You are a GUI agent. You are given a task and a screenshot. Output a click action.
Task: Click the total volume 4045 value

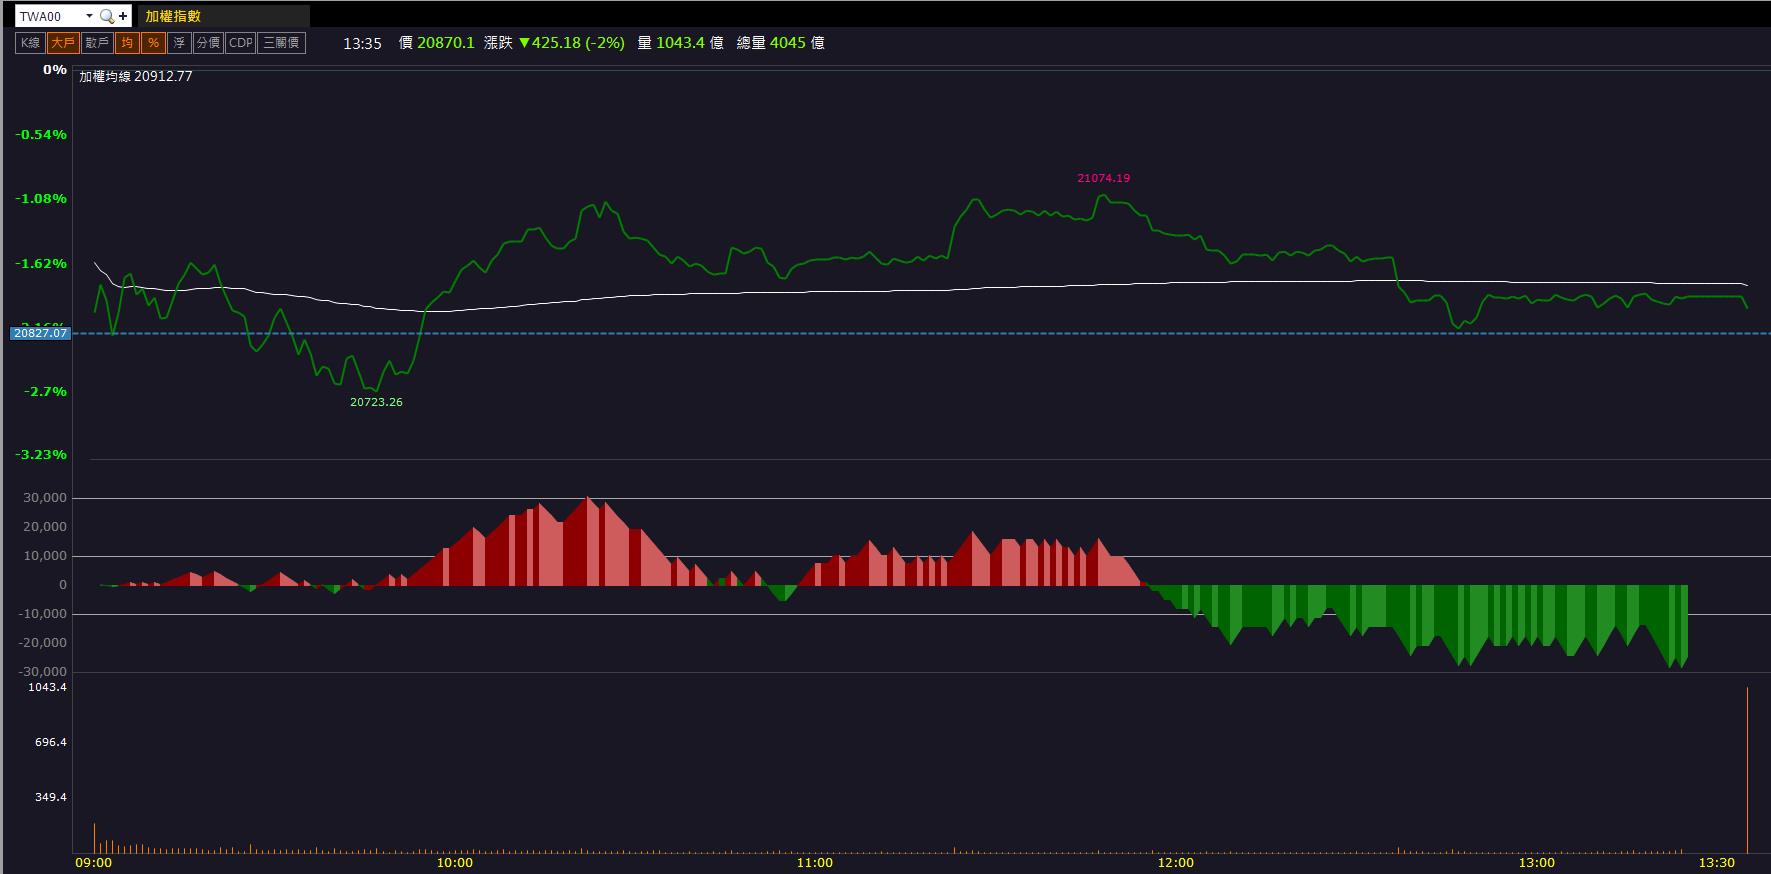787,43
